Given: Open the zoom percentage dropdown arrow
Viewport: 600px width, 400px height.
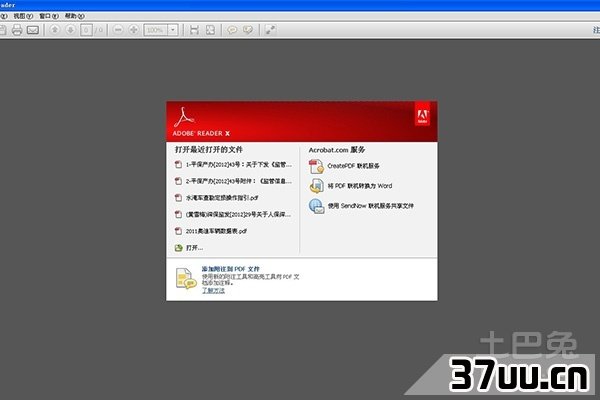Looking at the screenshot, I should (173, 30).
